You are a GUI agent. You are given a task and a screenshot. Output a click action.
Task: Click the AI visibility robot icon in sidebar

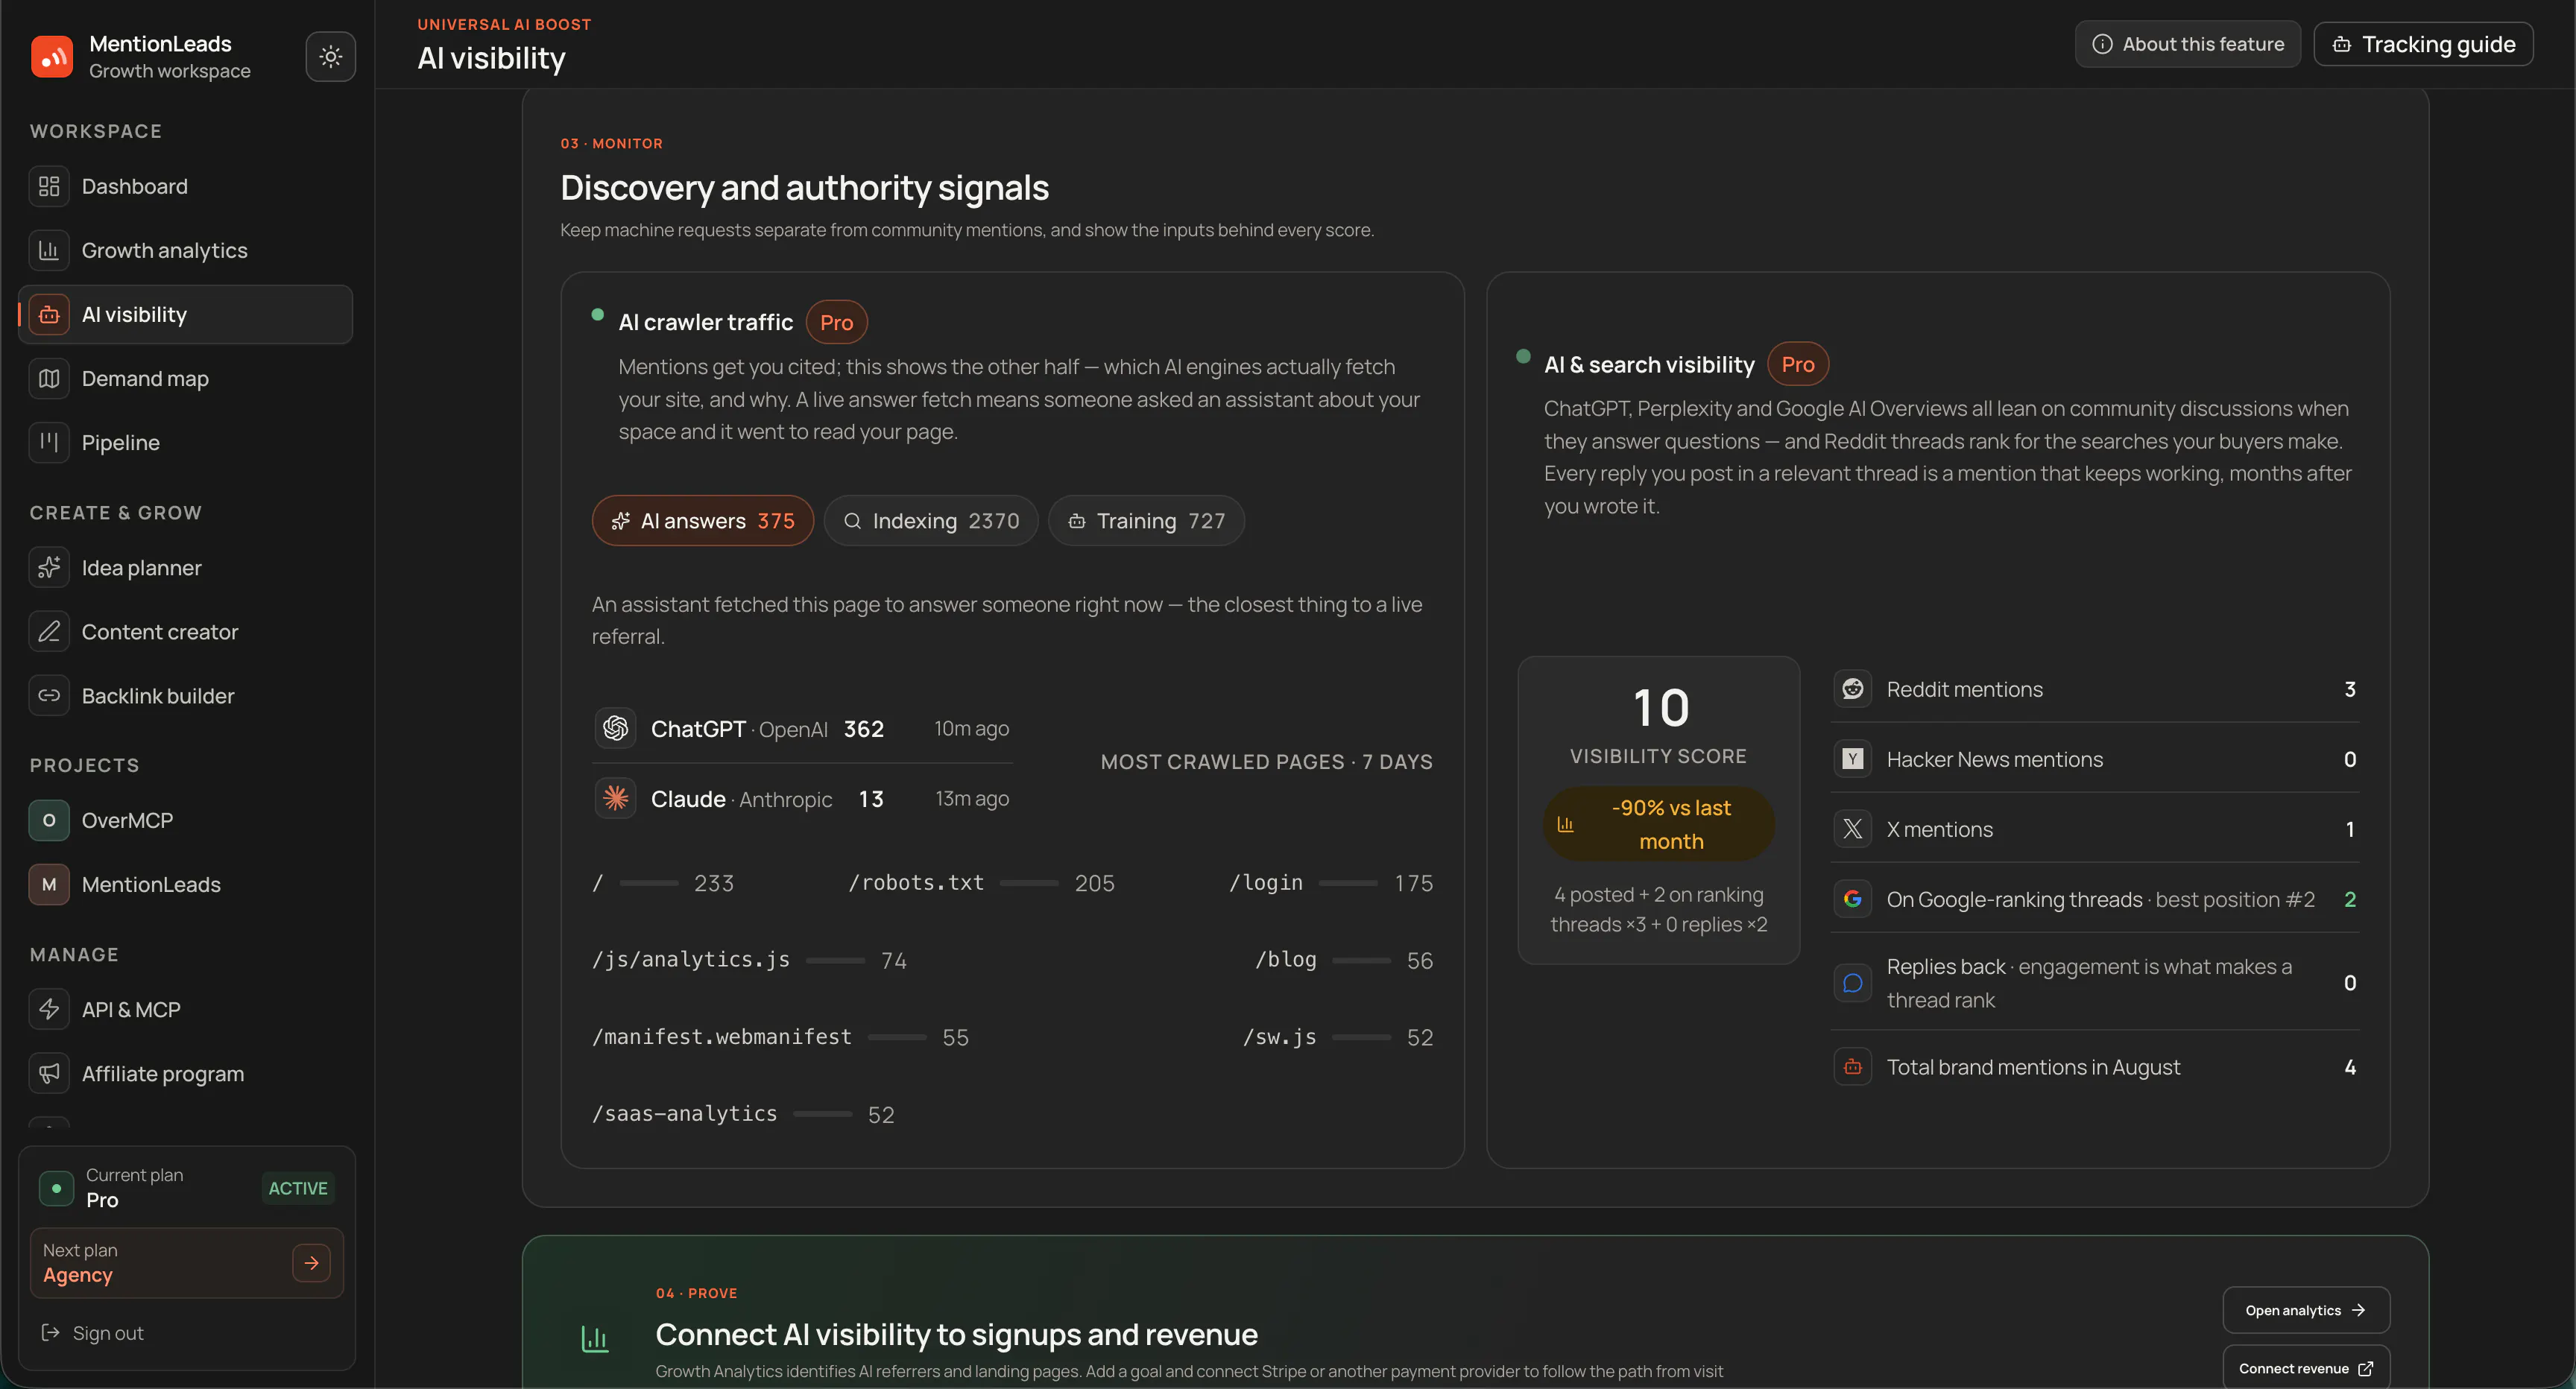tap(49, 315)
